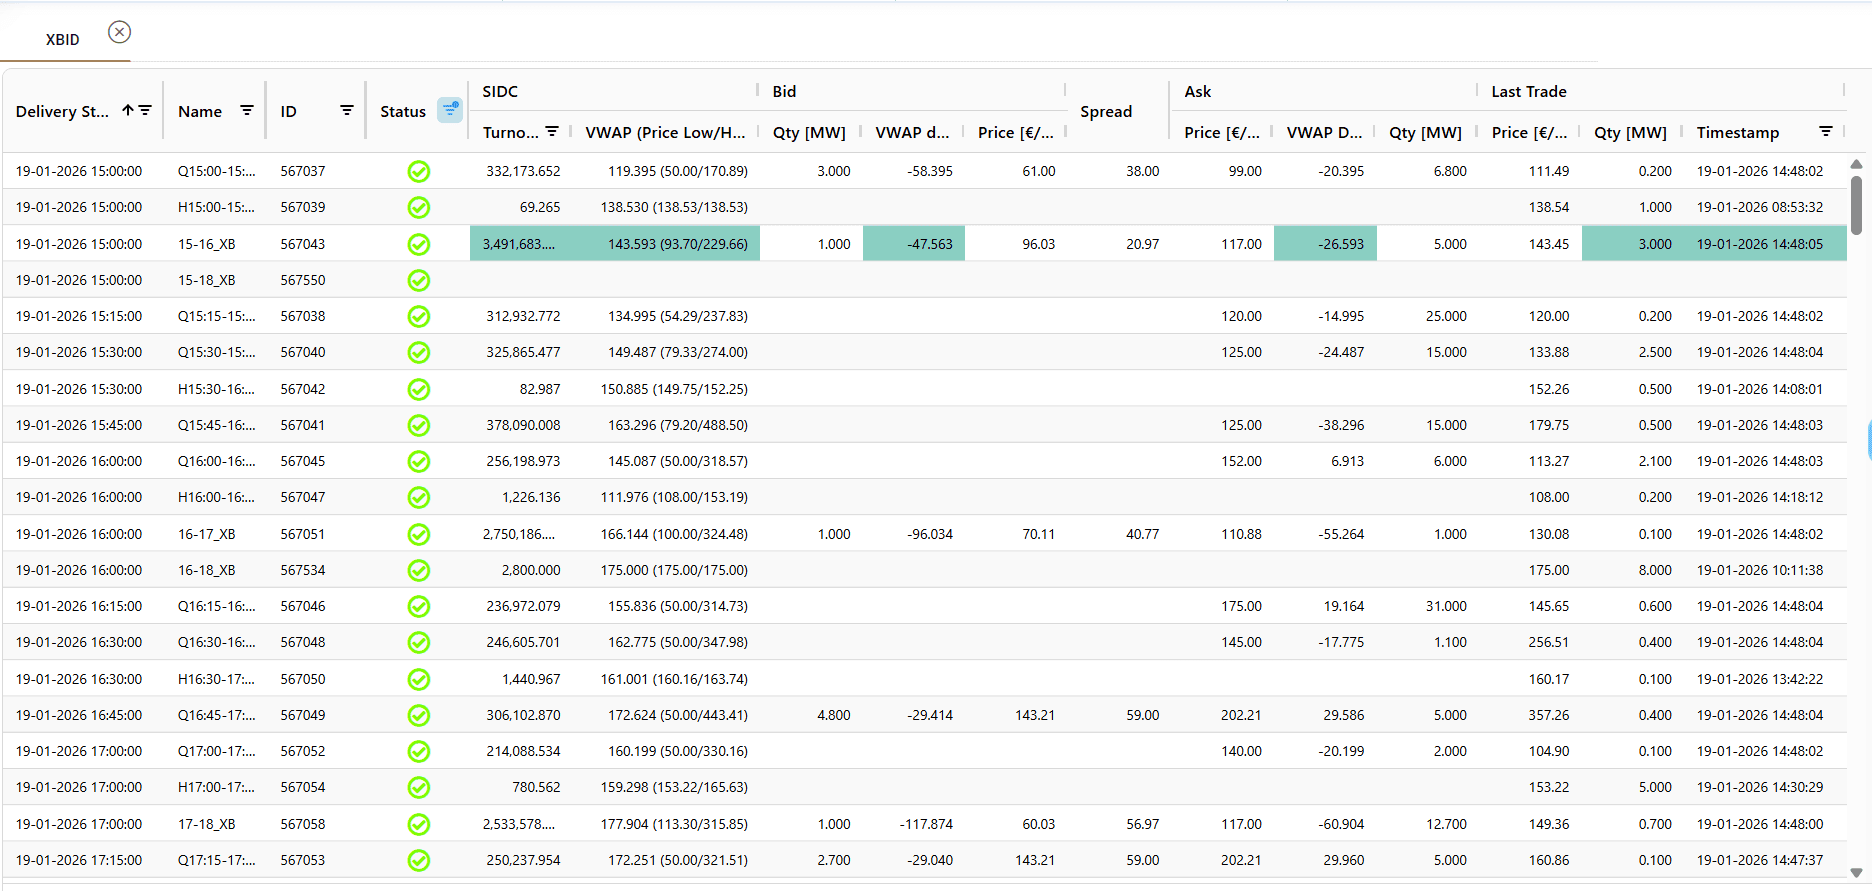Click the Bid column group header
This screenshot has width=1872, height=891.
click(x=784, y=91)
